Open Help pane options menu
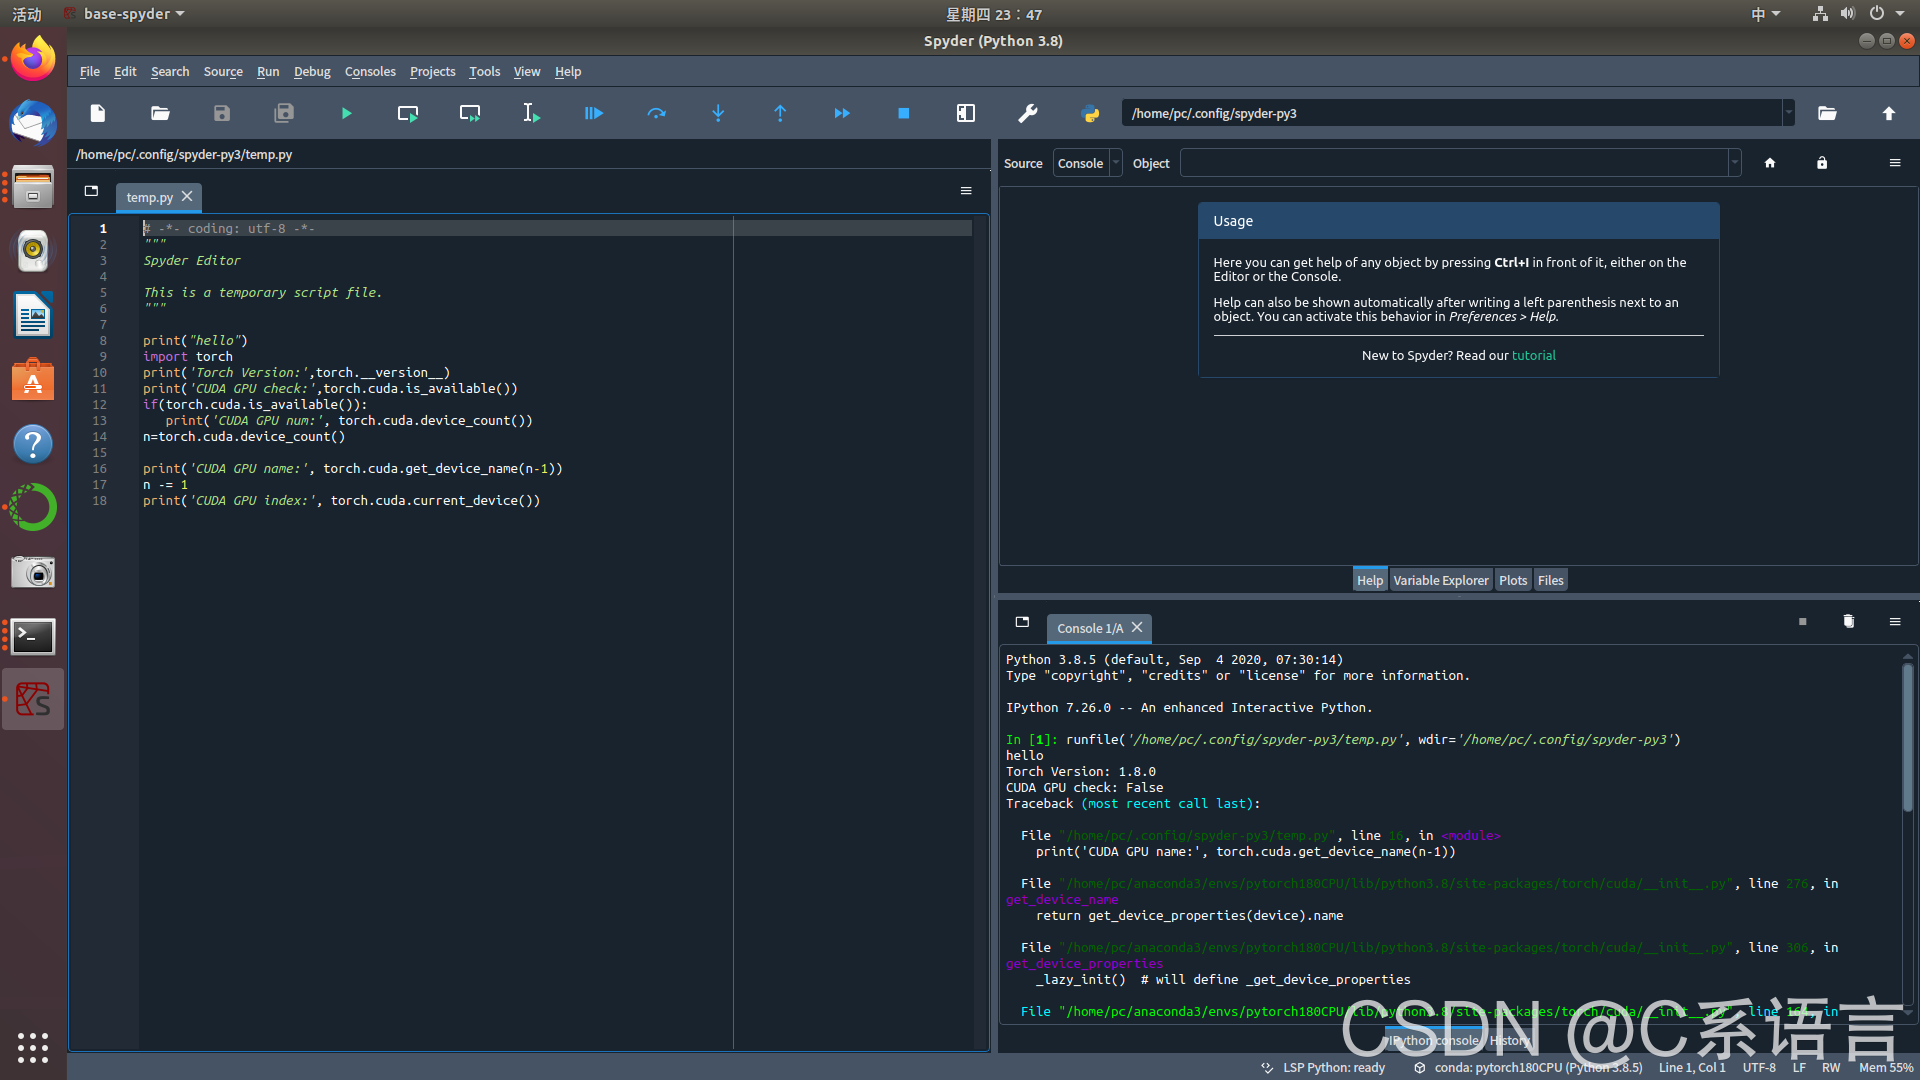Screen dimensions: 1920x1080 [x=1895, y=163]
